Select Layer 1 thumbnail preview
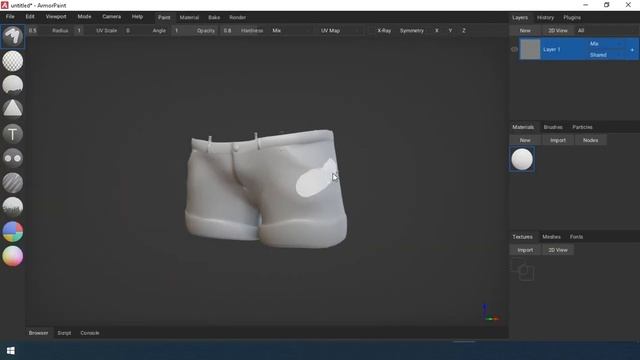640x360 pixels. (530, 49)
